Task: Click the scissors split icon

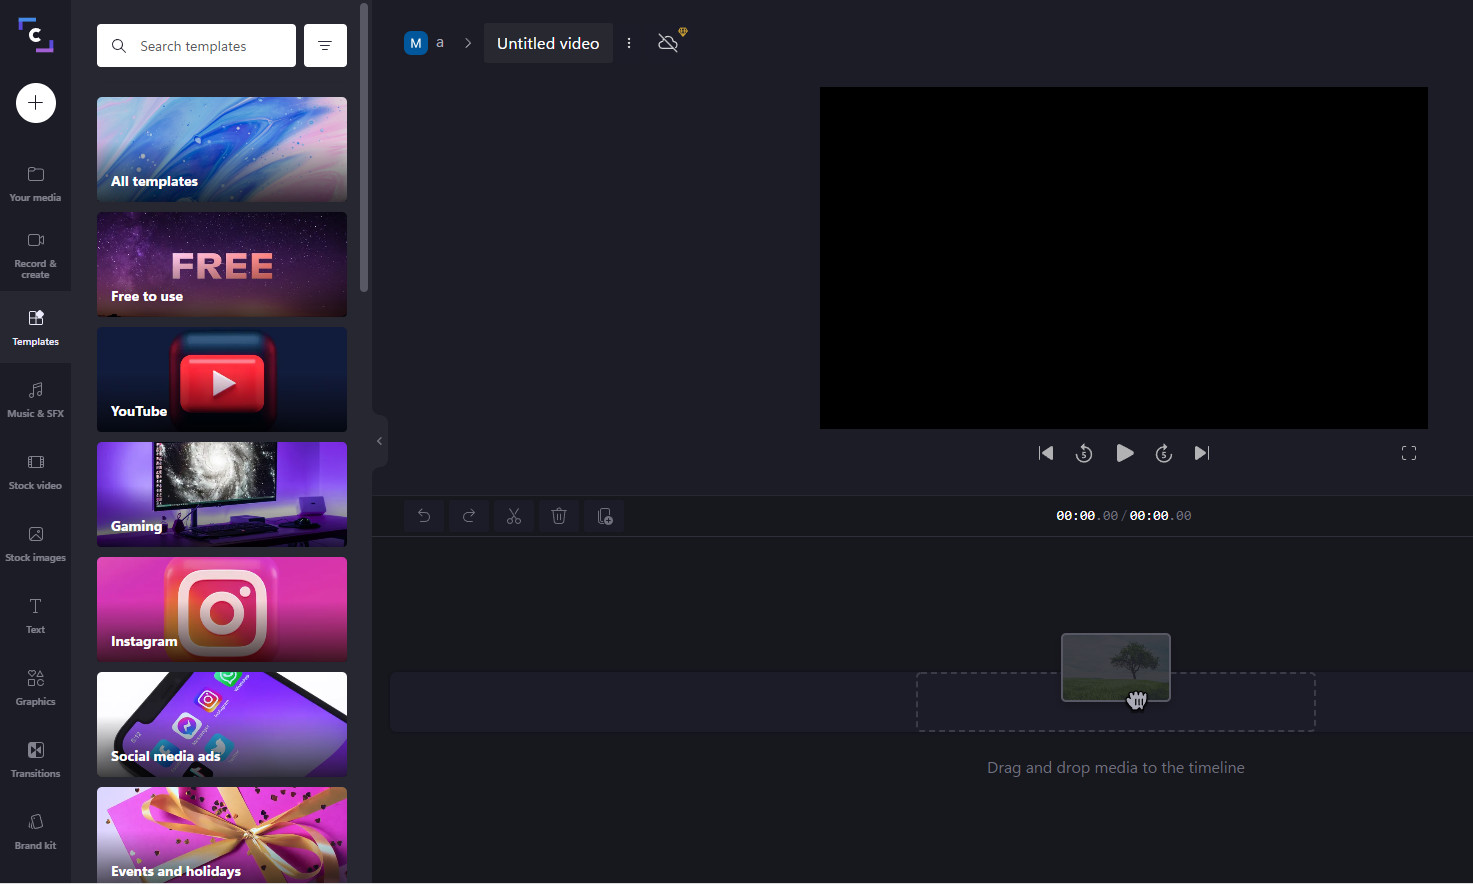Action: [514, 516]
